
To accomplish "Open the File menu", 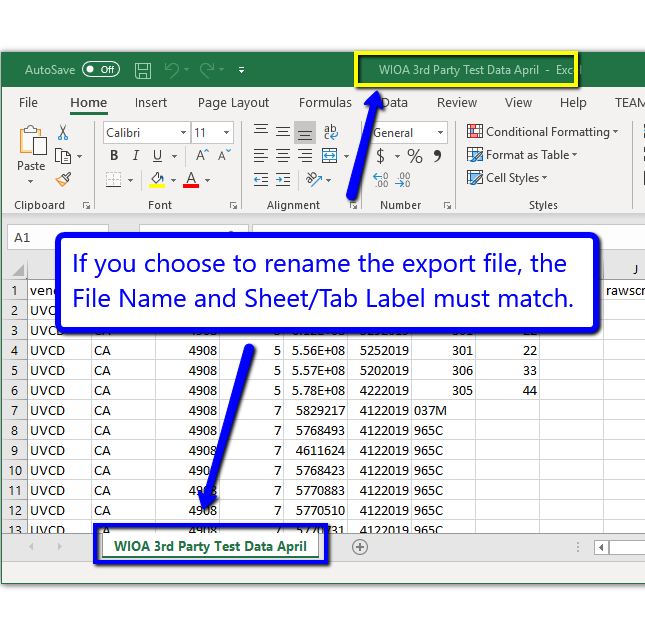I will (28, 102).
